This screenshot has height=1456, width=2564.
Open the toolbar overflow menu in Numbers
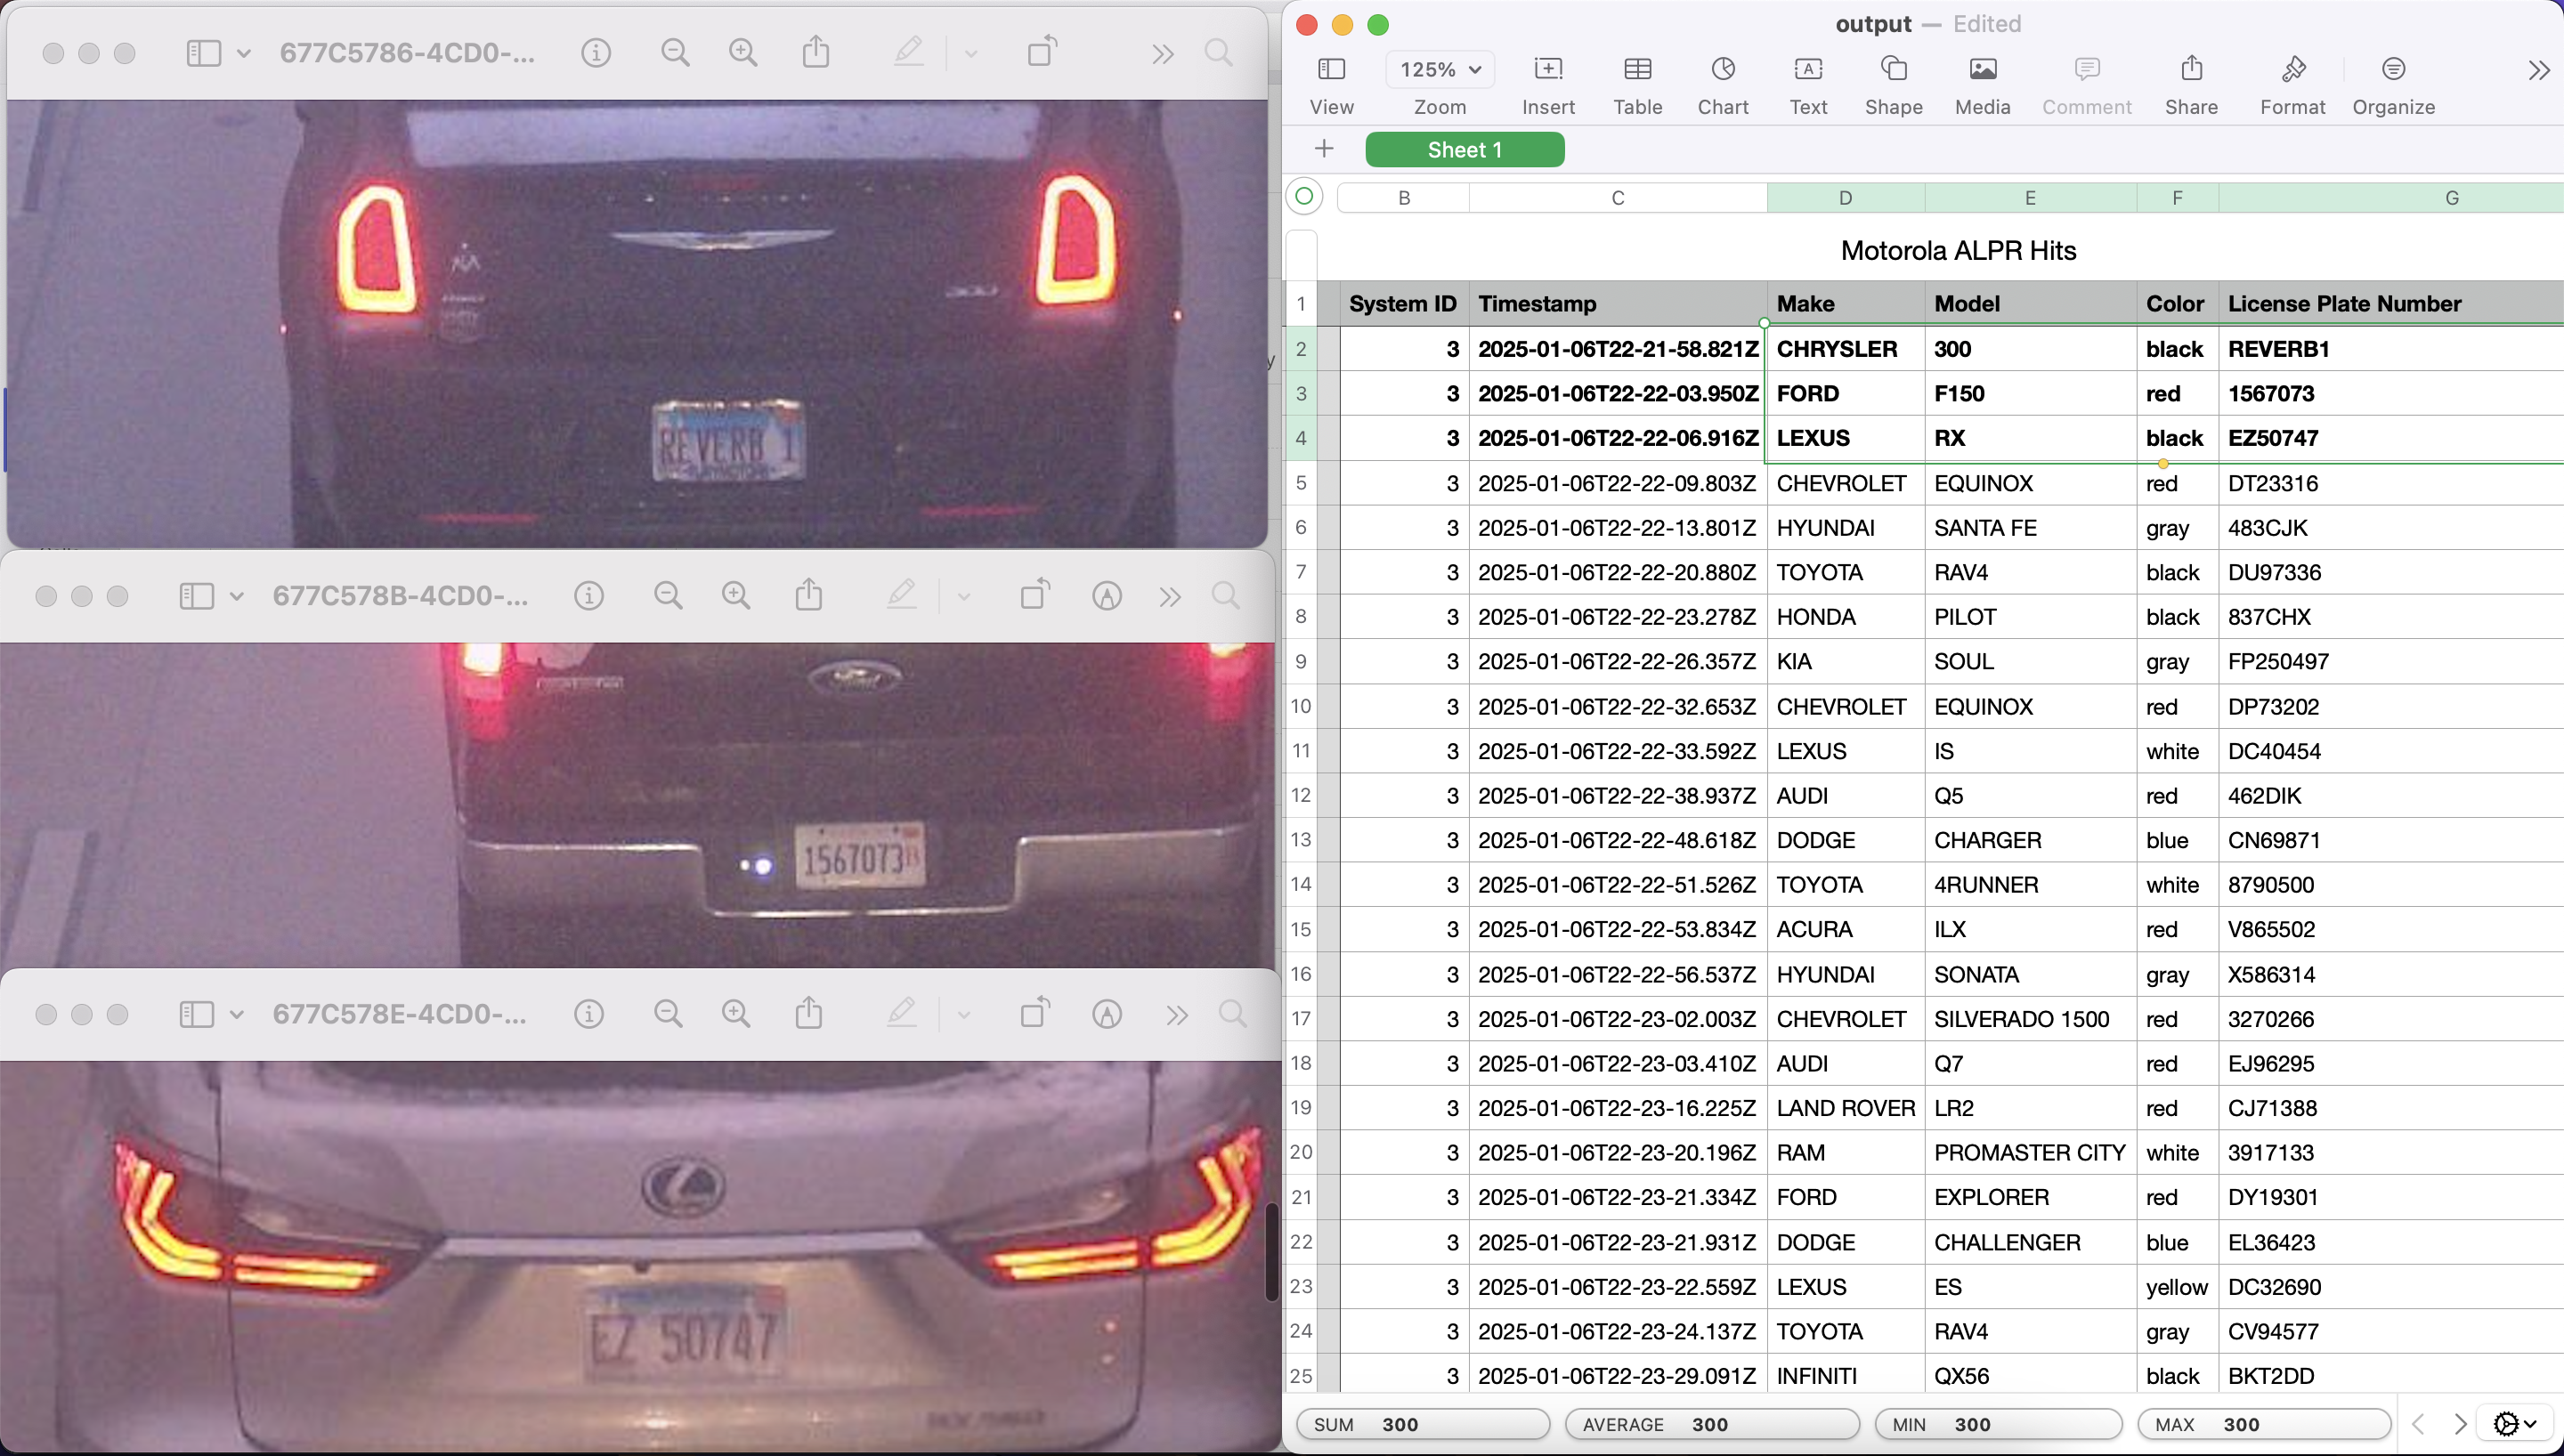pyautogui.click(x=2538, y=69)
